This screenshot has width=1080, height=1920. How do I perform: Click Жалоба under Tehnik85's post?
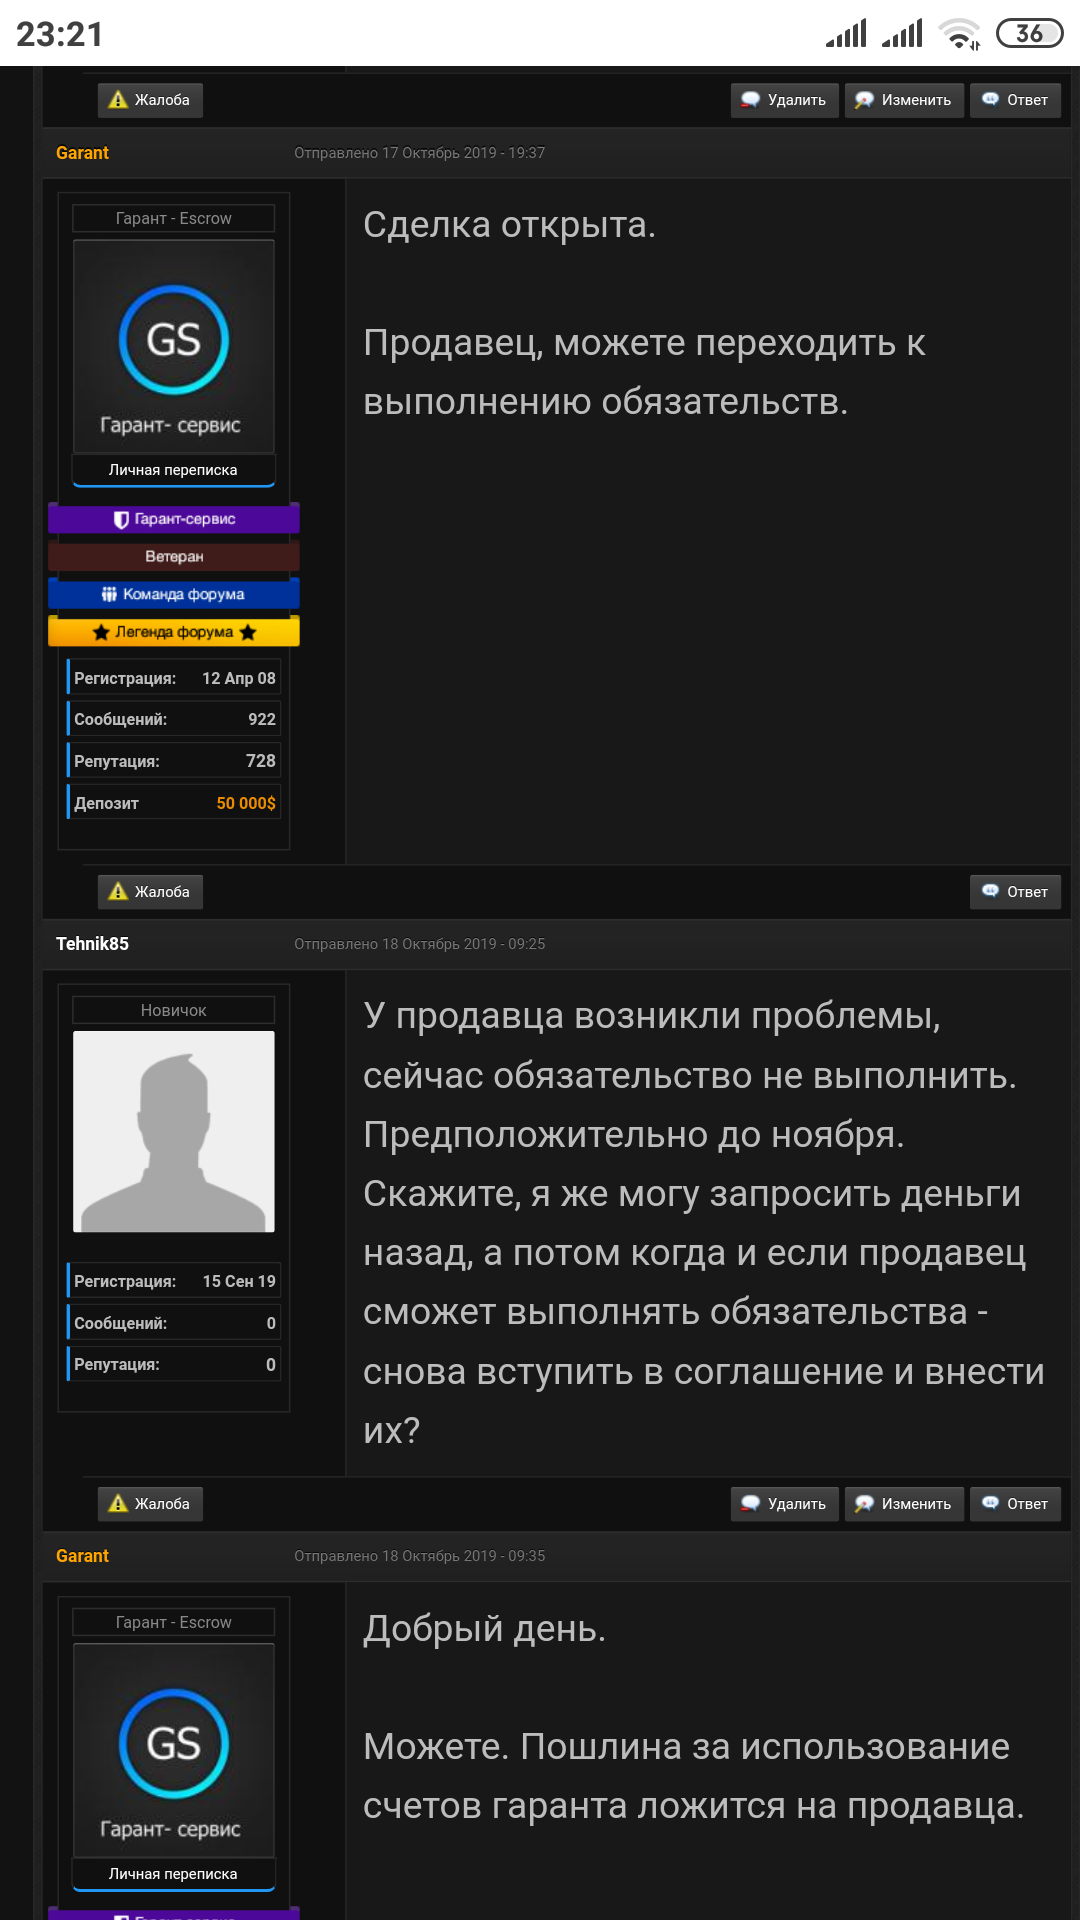150,1504
